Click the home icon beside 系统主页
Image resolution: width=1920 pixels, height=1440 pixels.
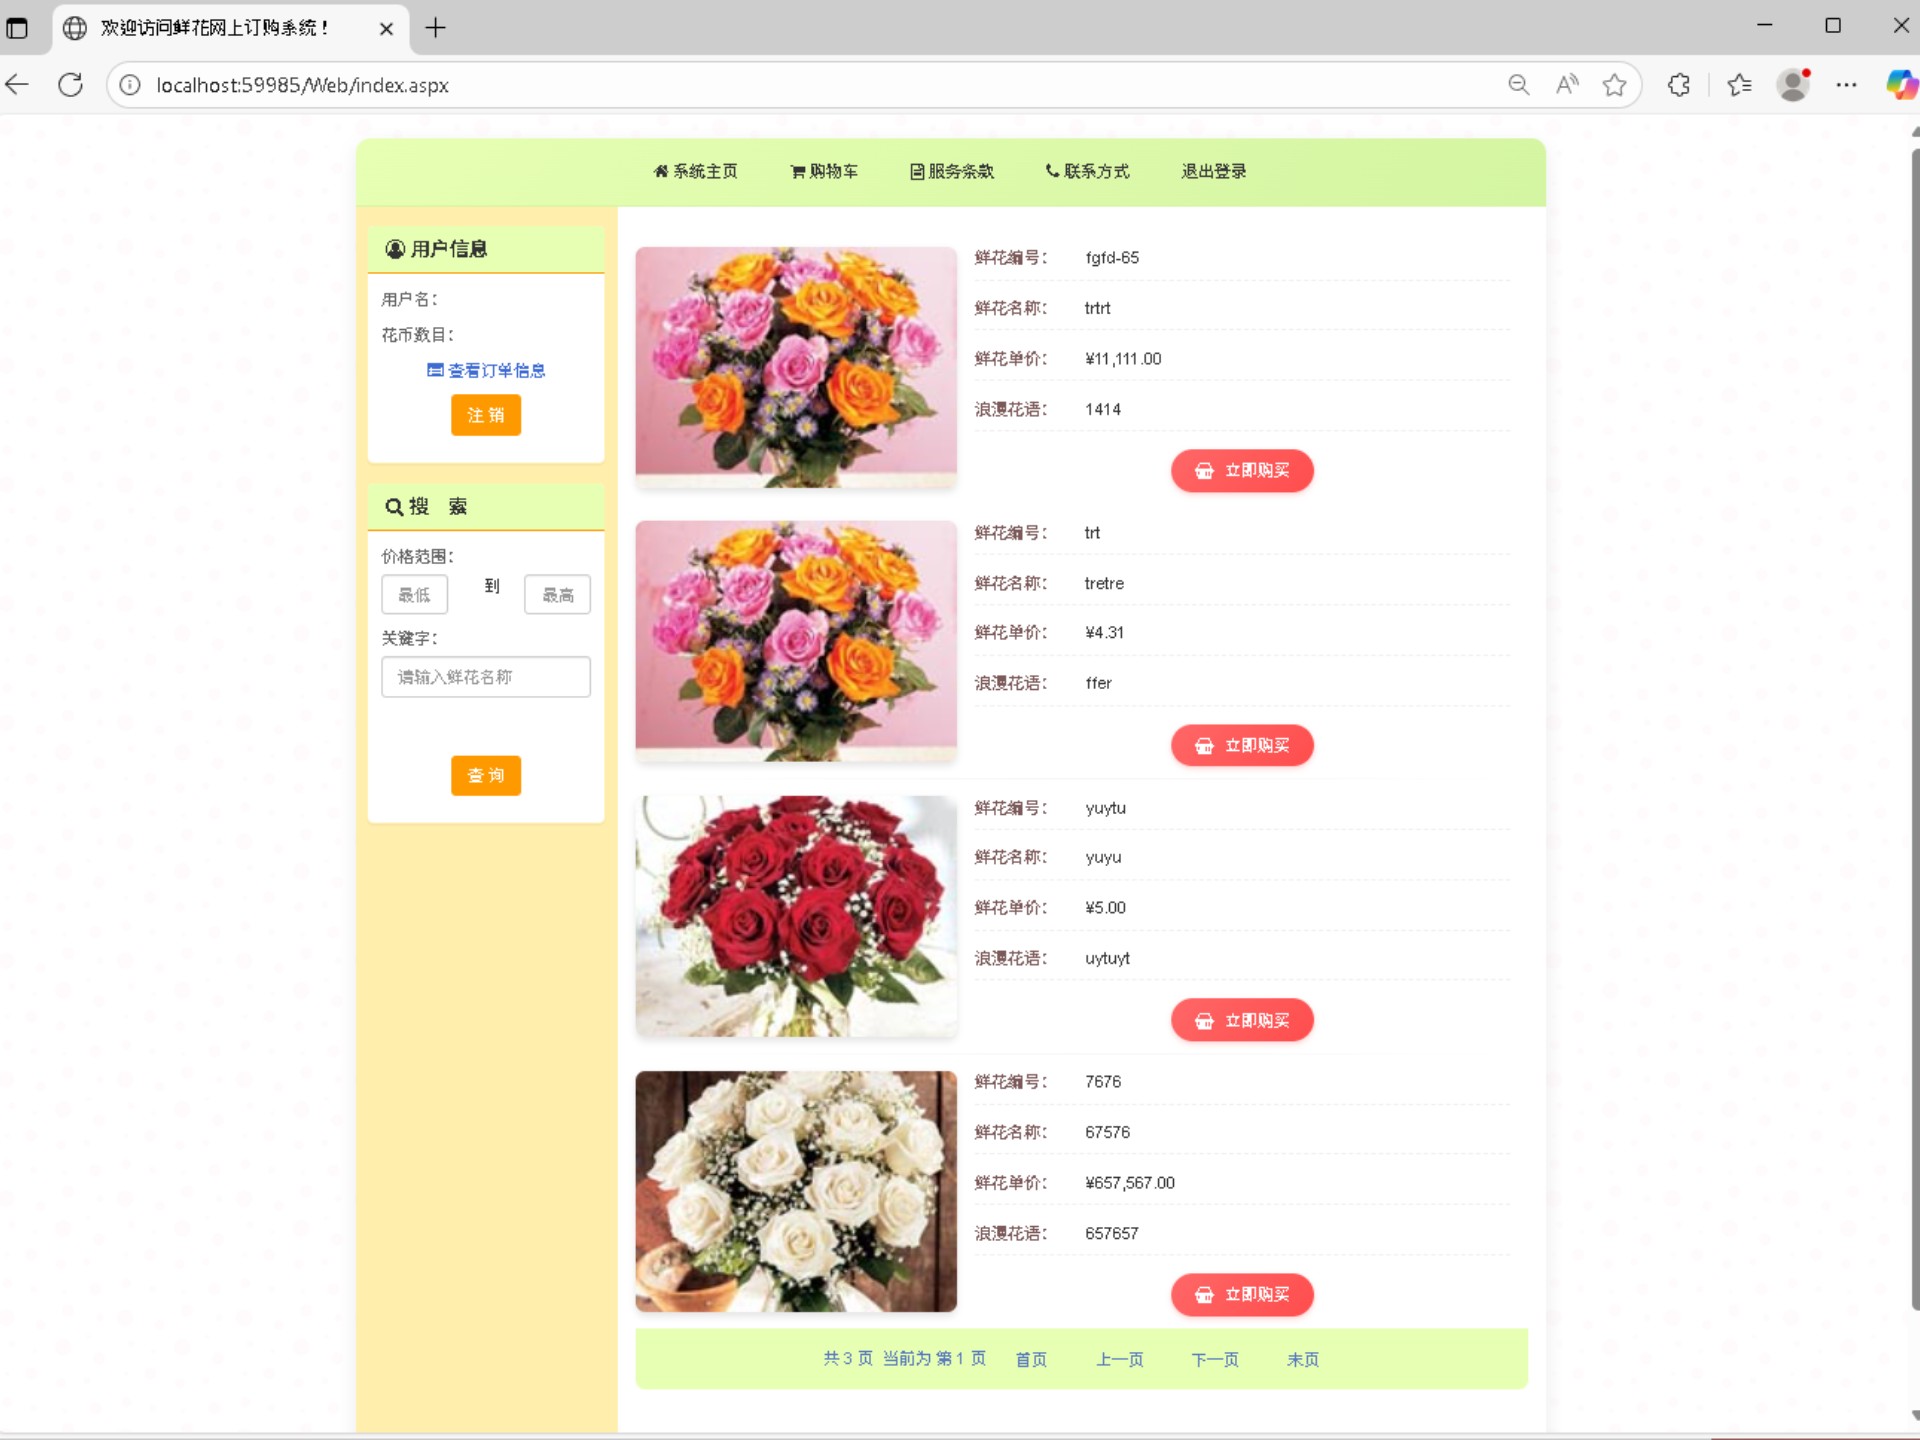tap(661, 171)
